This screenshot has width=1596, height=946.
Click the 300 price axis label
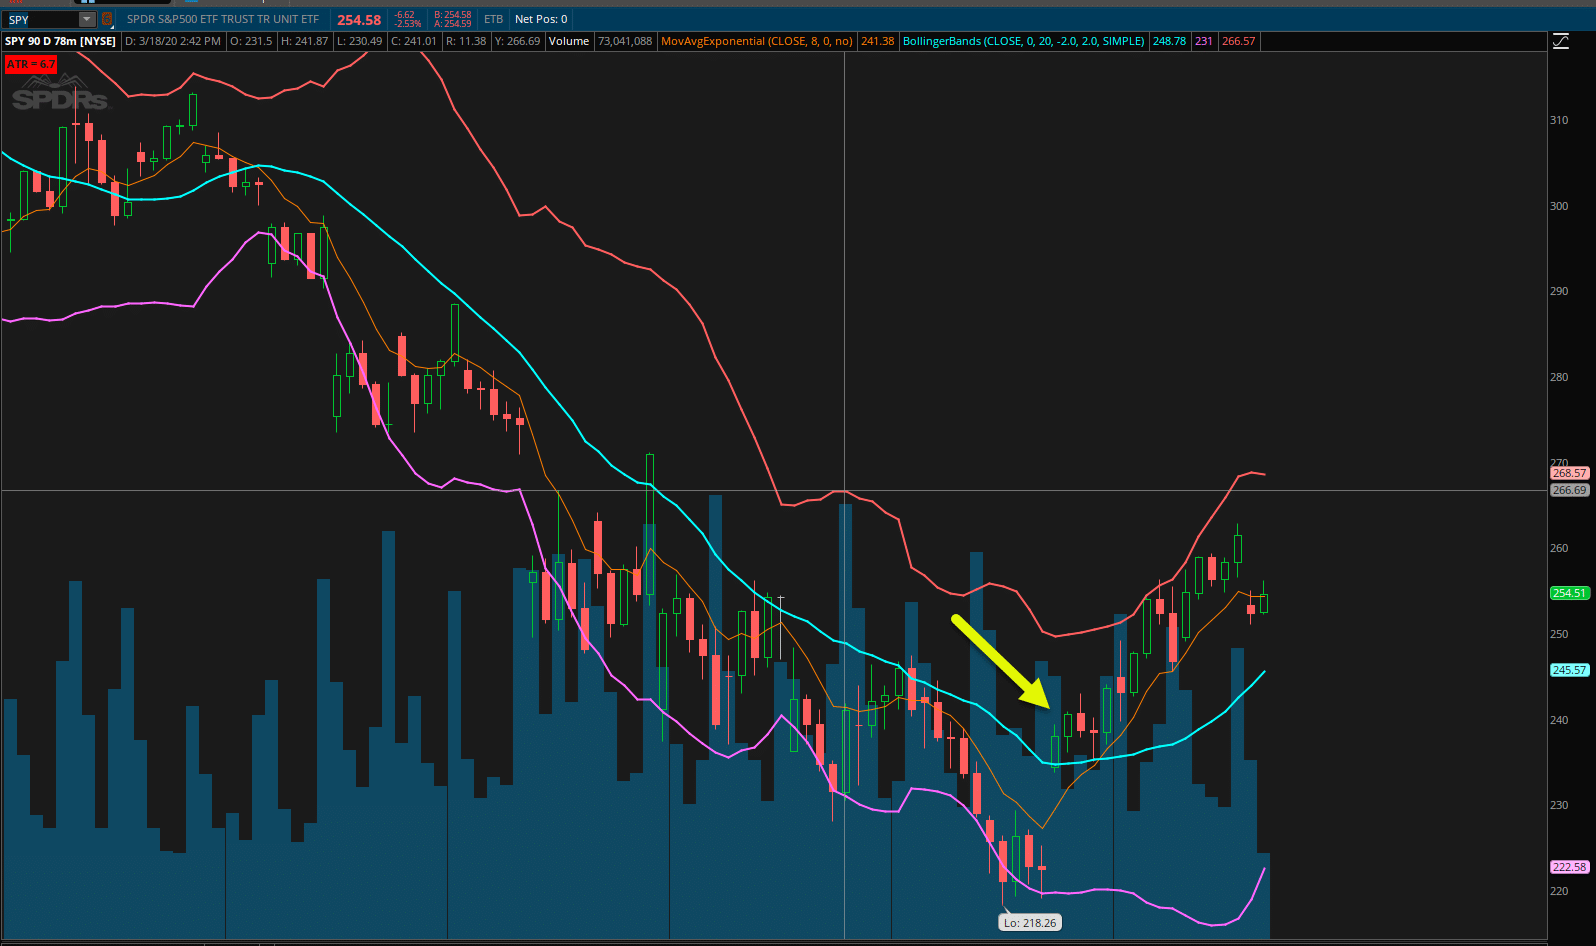[1559, 206]
